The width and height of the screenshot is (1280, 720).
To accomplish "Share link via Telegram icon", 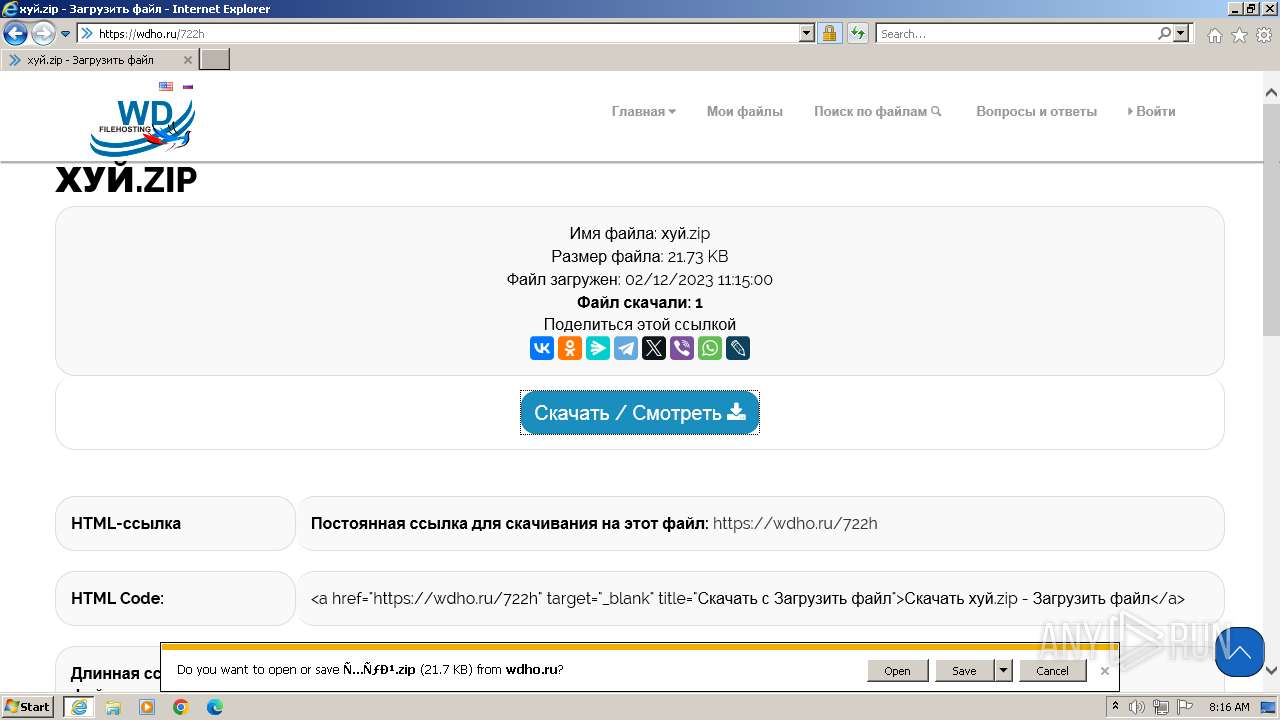I will pos(626,348).
